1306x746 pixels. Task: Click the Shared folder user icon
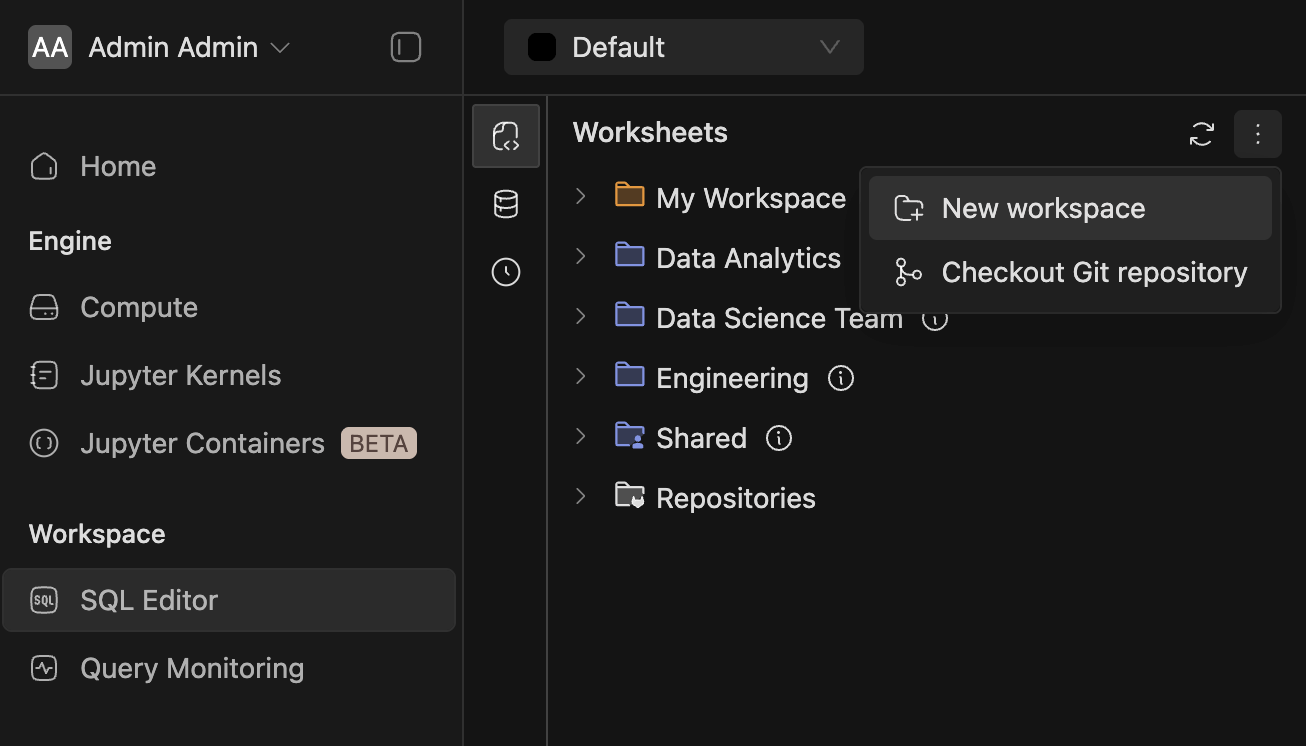click(630, 435)
